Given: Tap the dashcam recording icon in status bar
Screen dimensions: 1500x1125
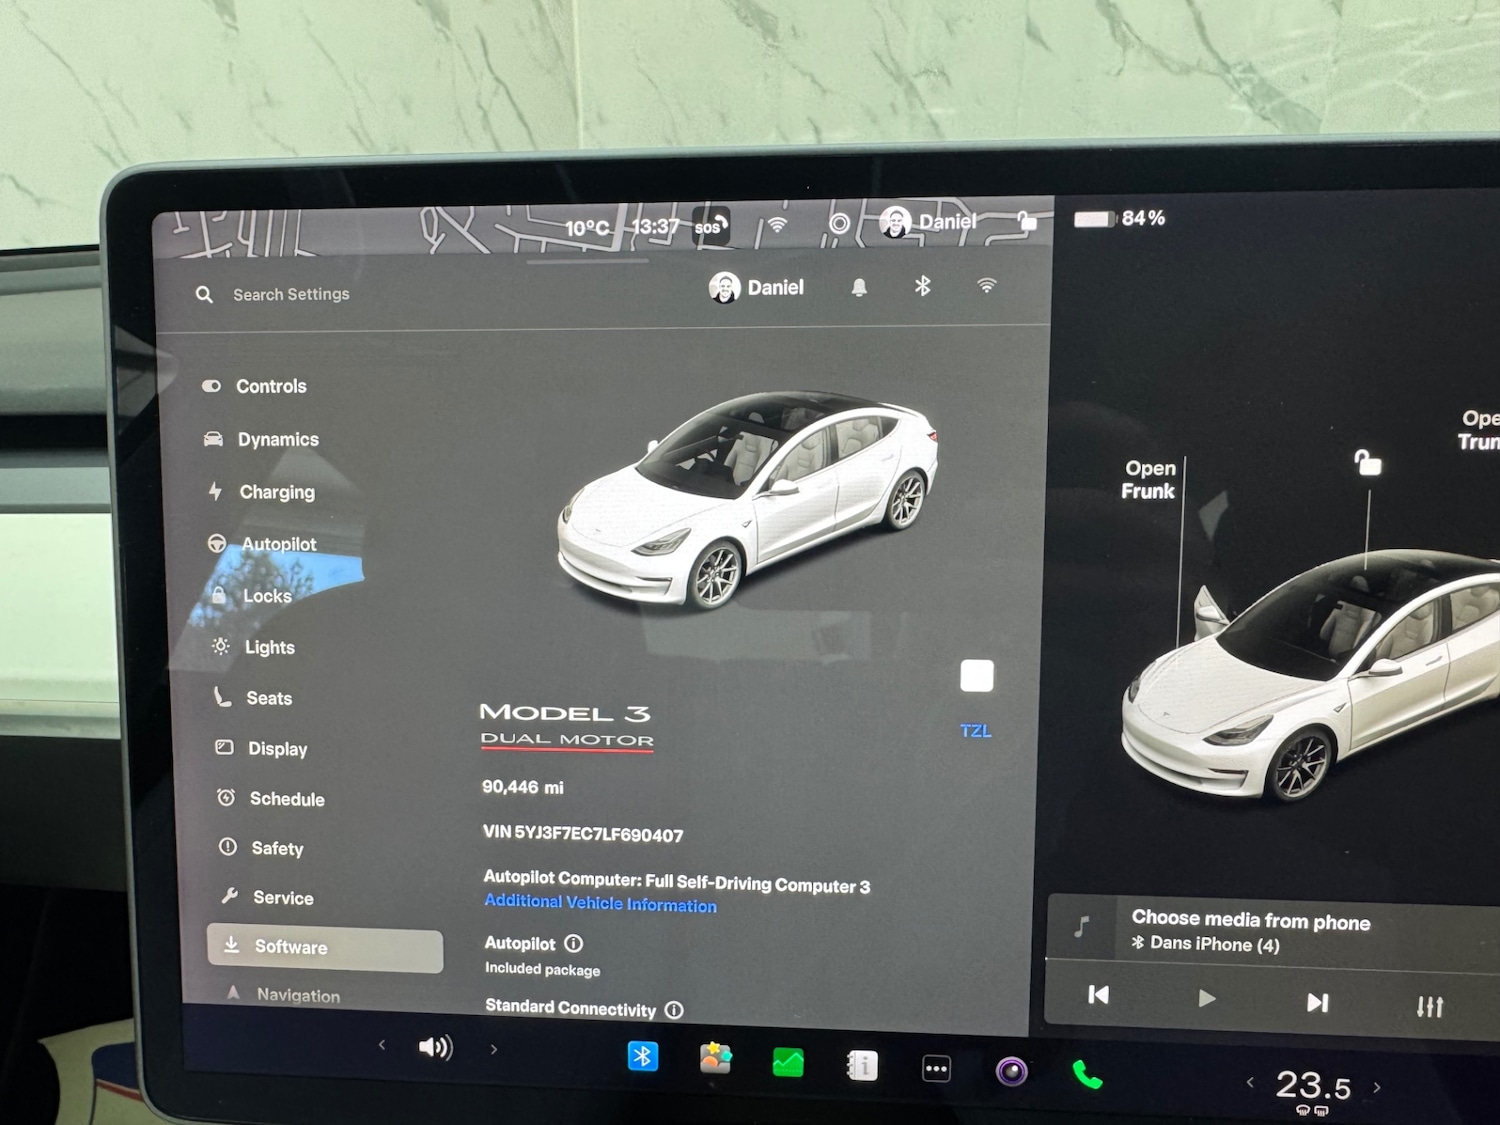Looking at the screenshot, I should tap(840, 223).
